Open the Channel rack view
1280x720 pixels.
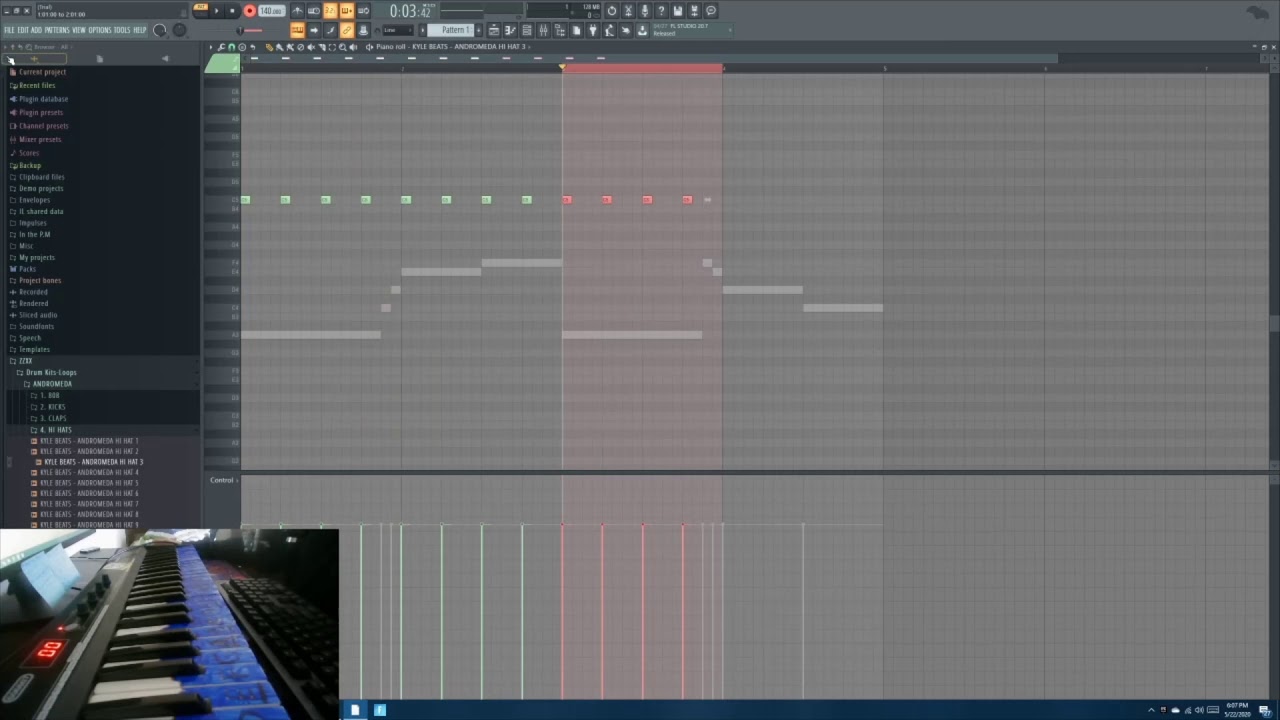click(x=528, y=30)
